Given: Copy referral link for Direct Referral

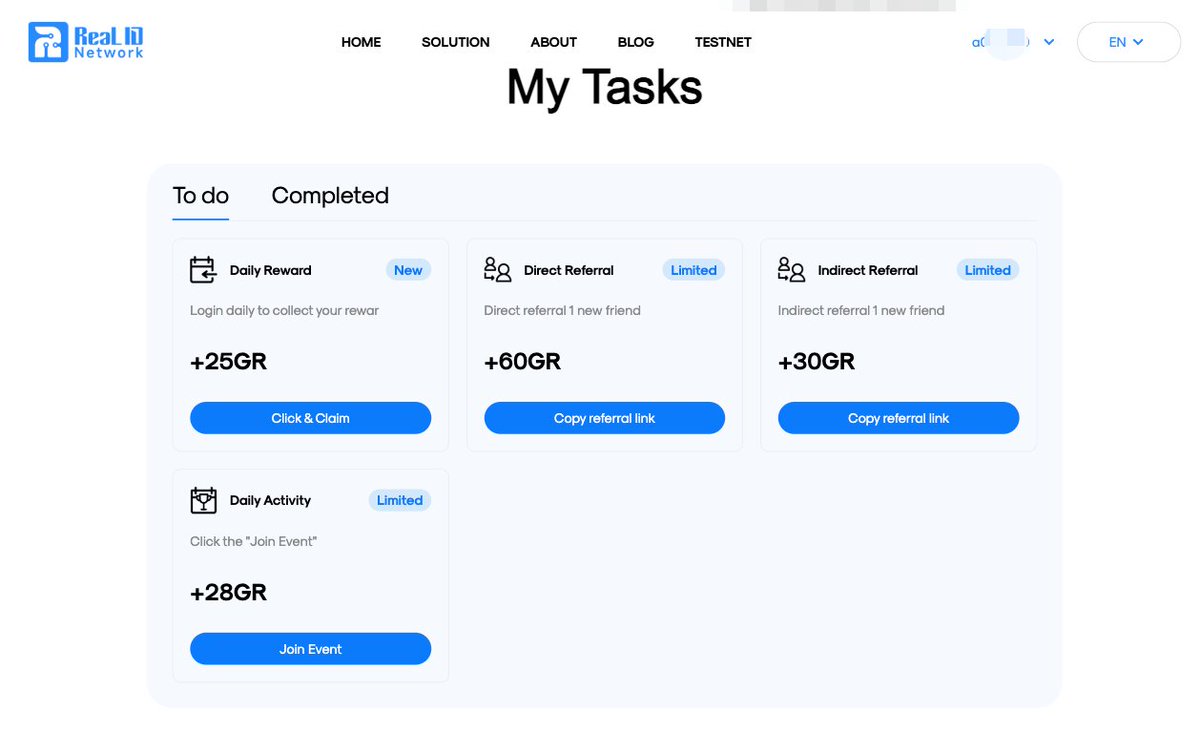Looking at the screenshot, I should point(604,418).
